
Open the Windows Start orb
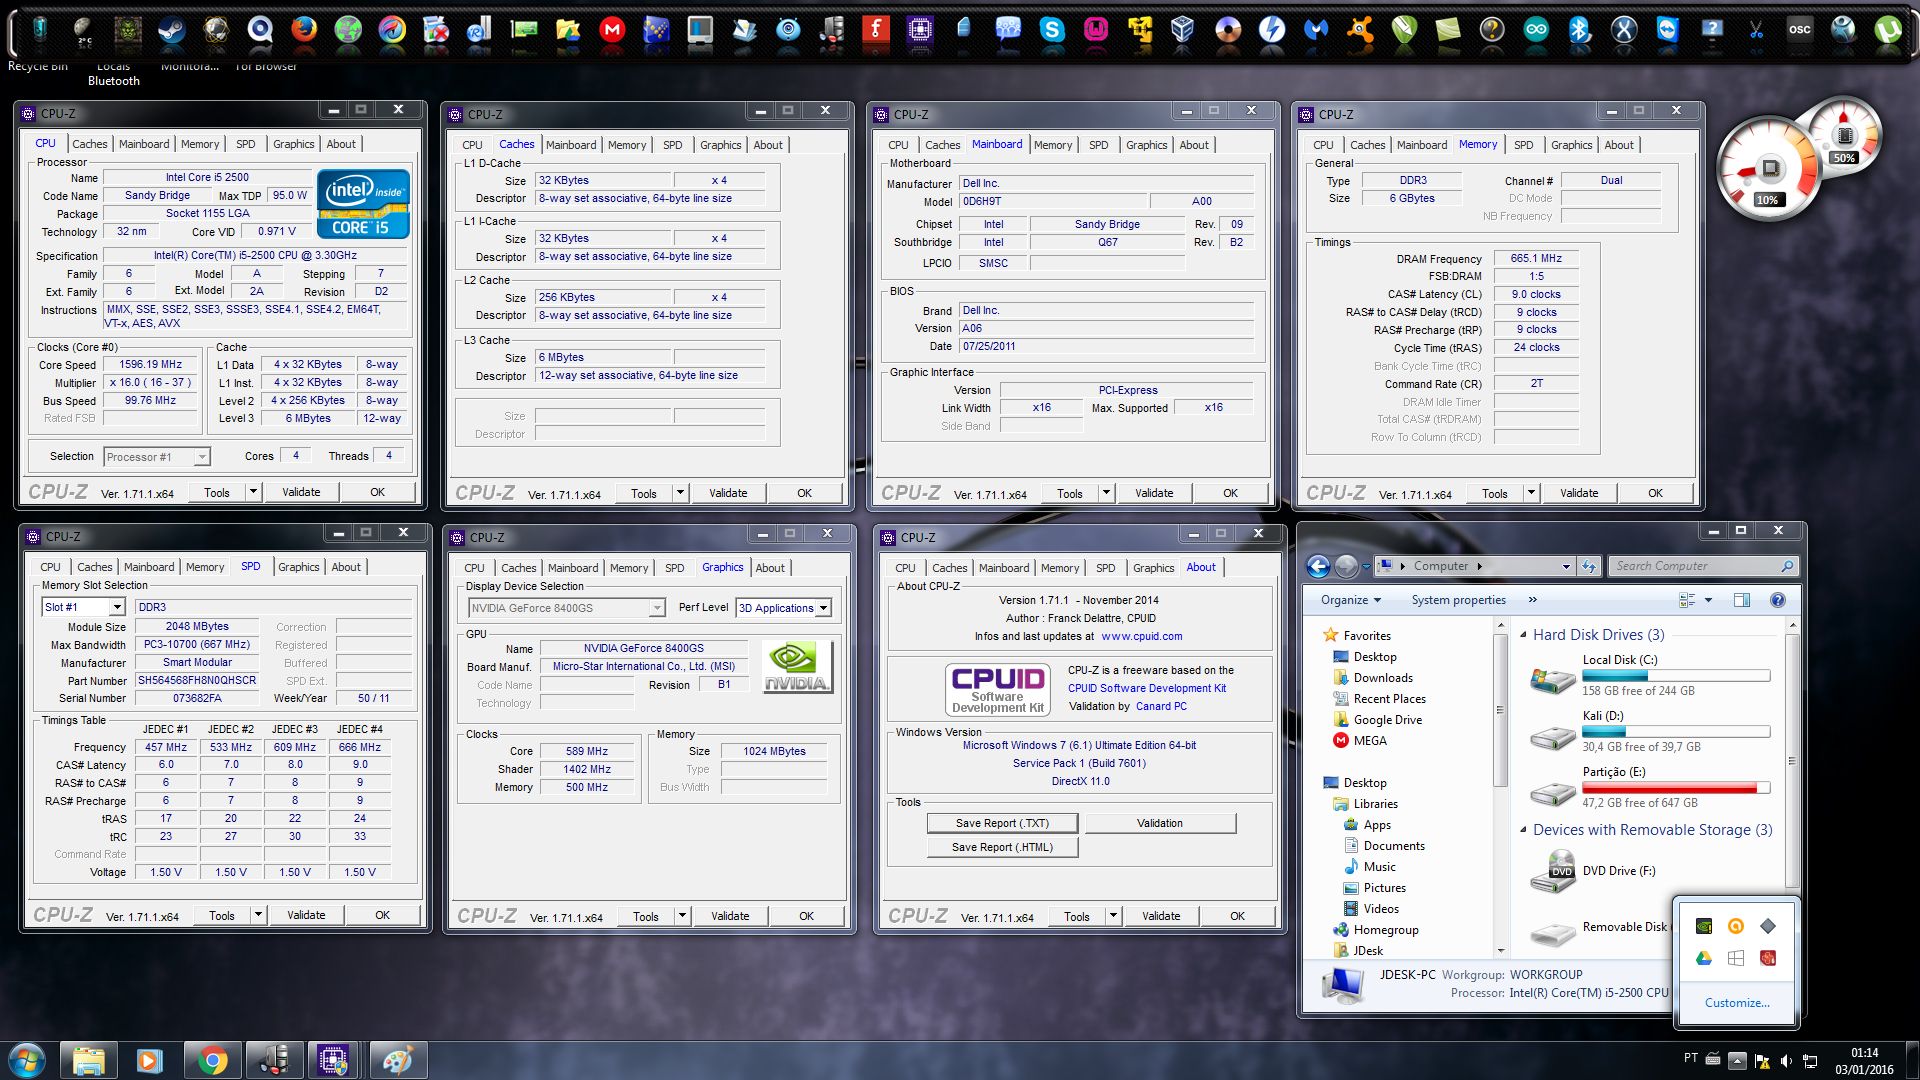click(27, 1060)
